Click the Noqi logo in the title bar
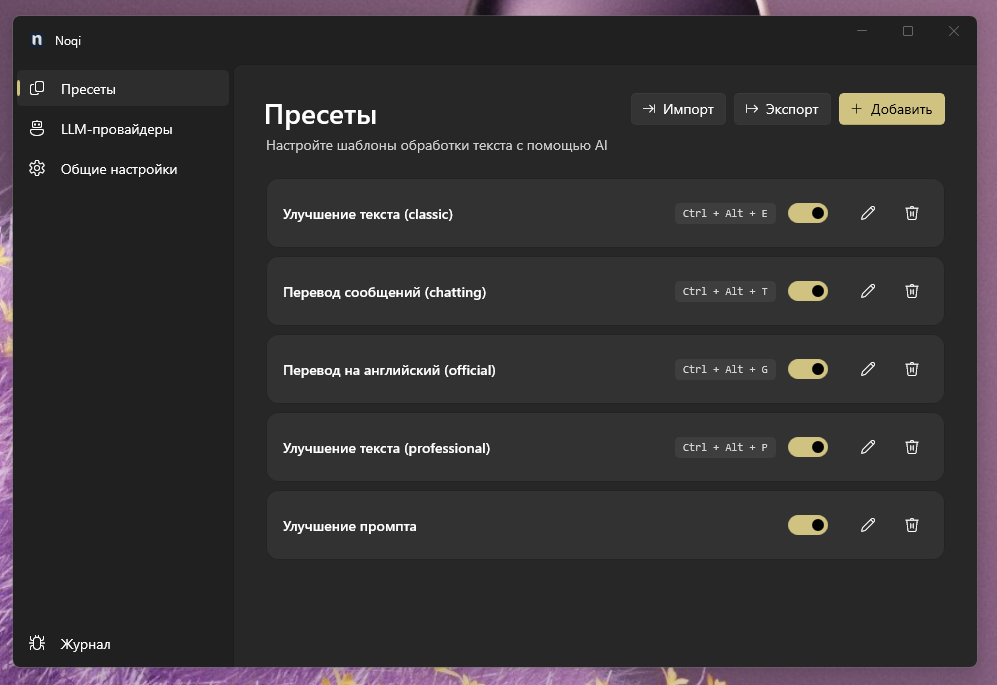The width and height of the screenshot is (997, 685). point(36,40)
